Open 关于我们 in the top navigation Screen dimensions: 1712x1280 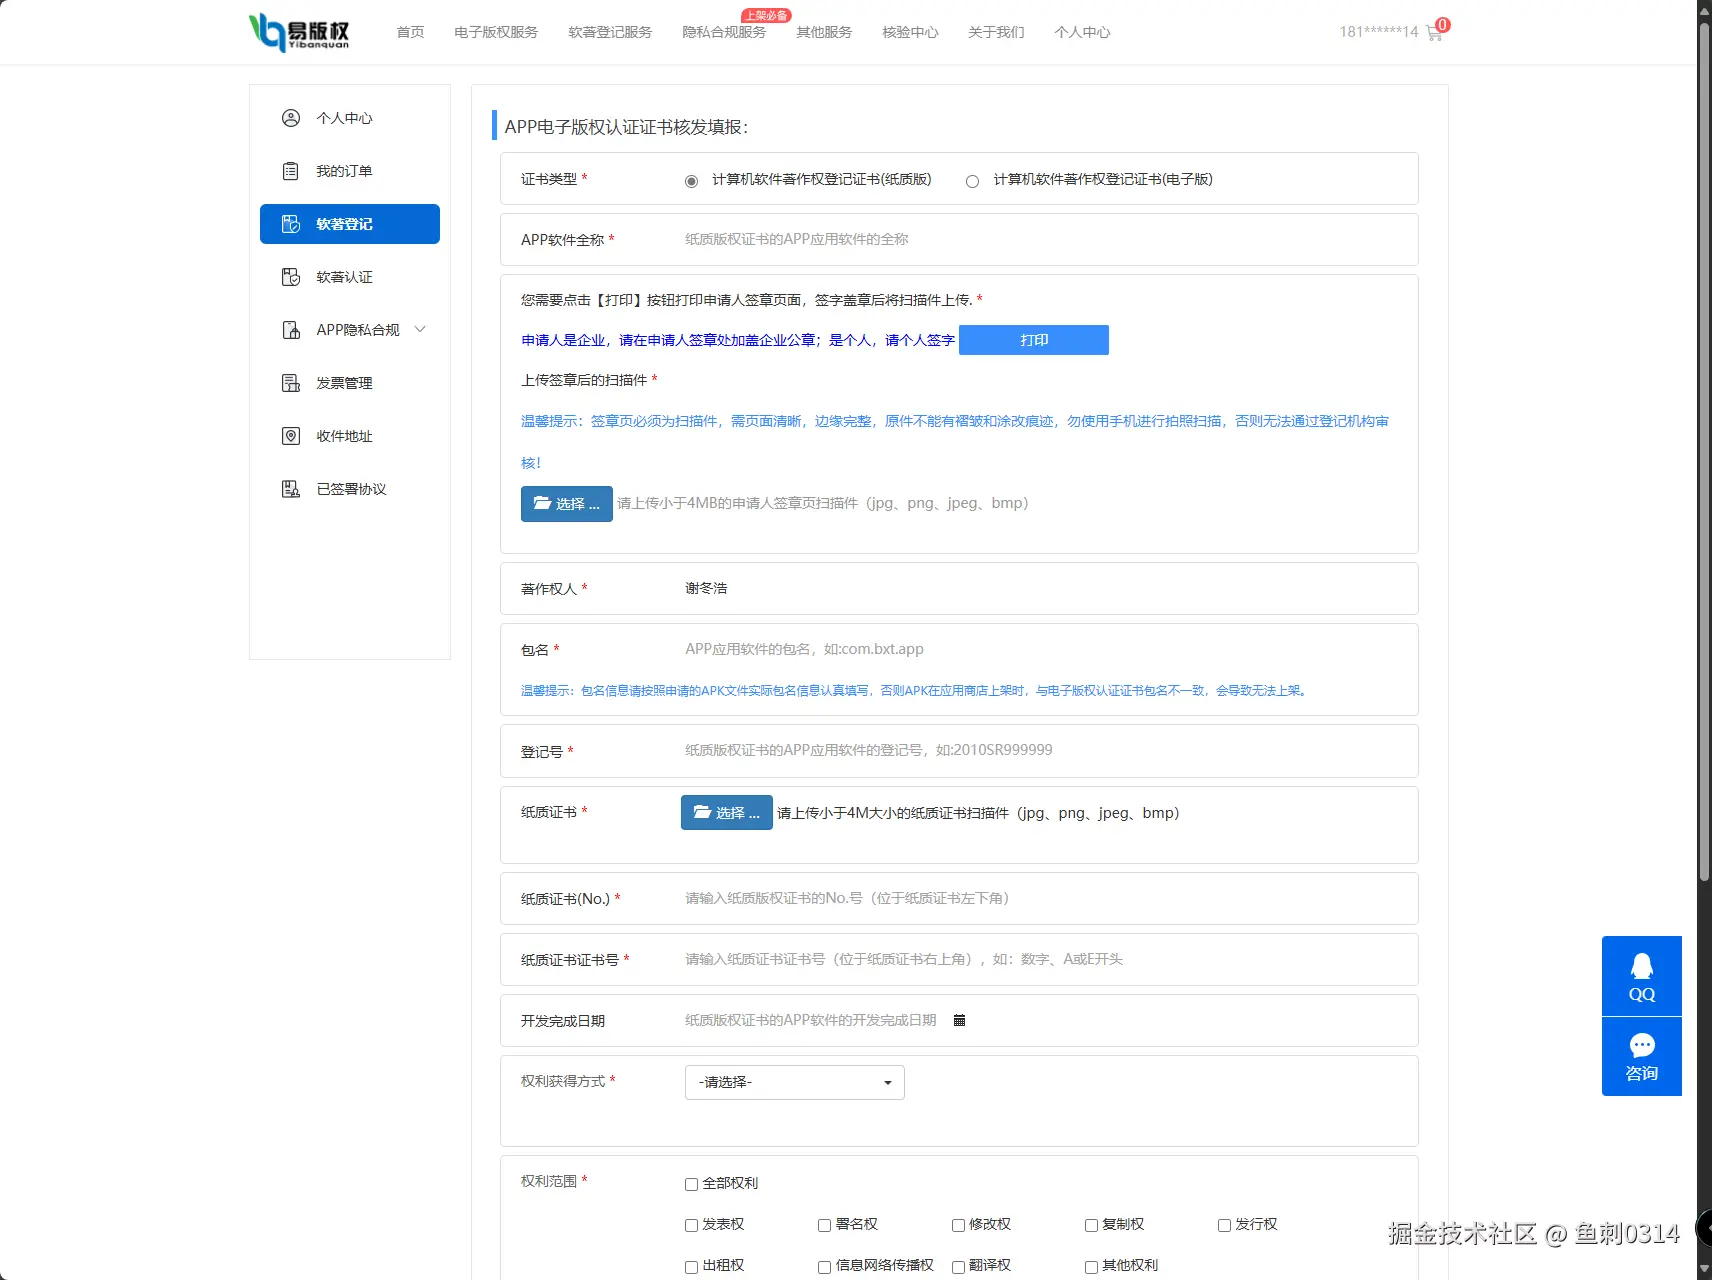point(996,32)
